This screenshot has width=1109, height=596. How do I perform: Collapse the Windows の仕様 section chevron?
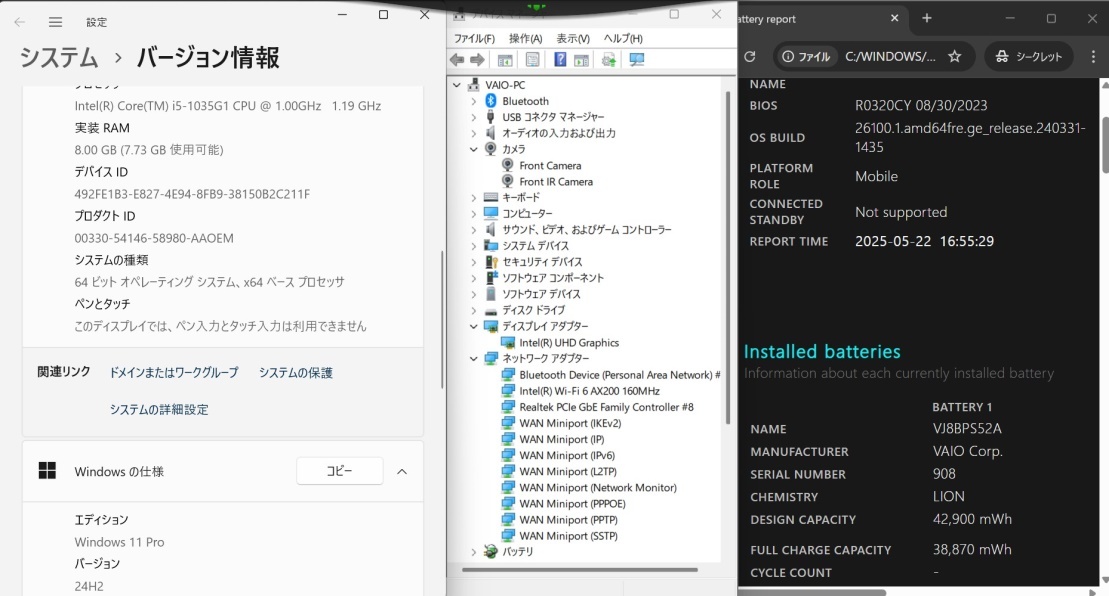point(402,472)
